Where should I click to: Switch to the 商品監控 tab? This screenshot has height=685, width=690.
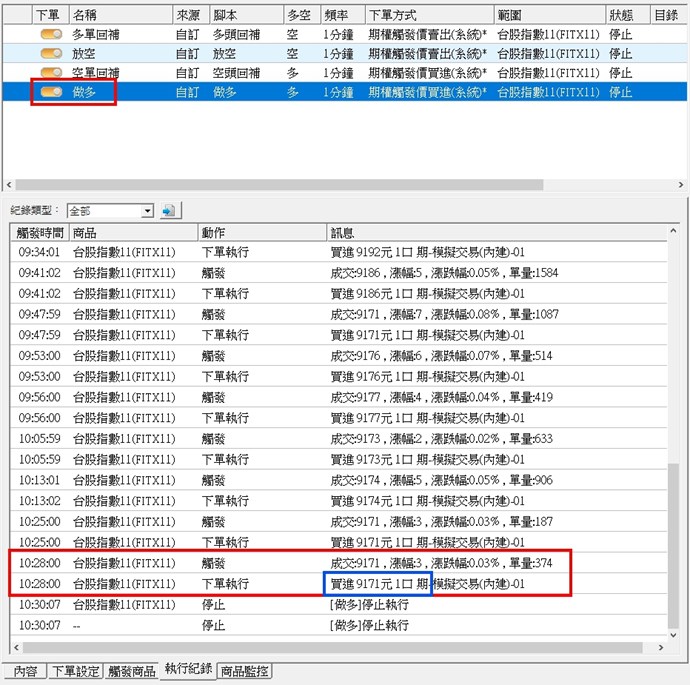point(245,671)
